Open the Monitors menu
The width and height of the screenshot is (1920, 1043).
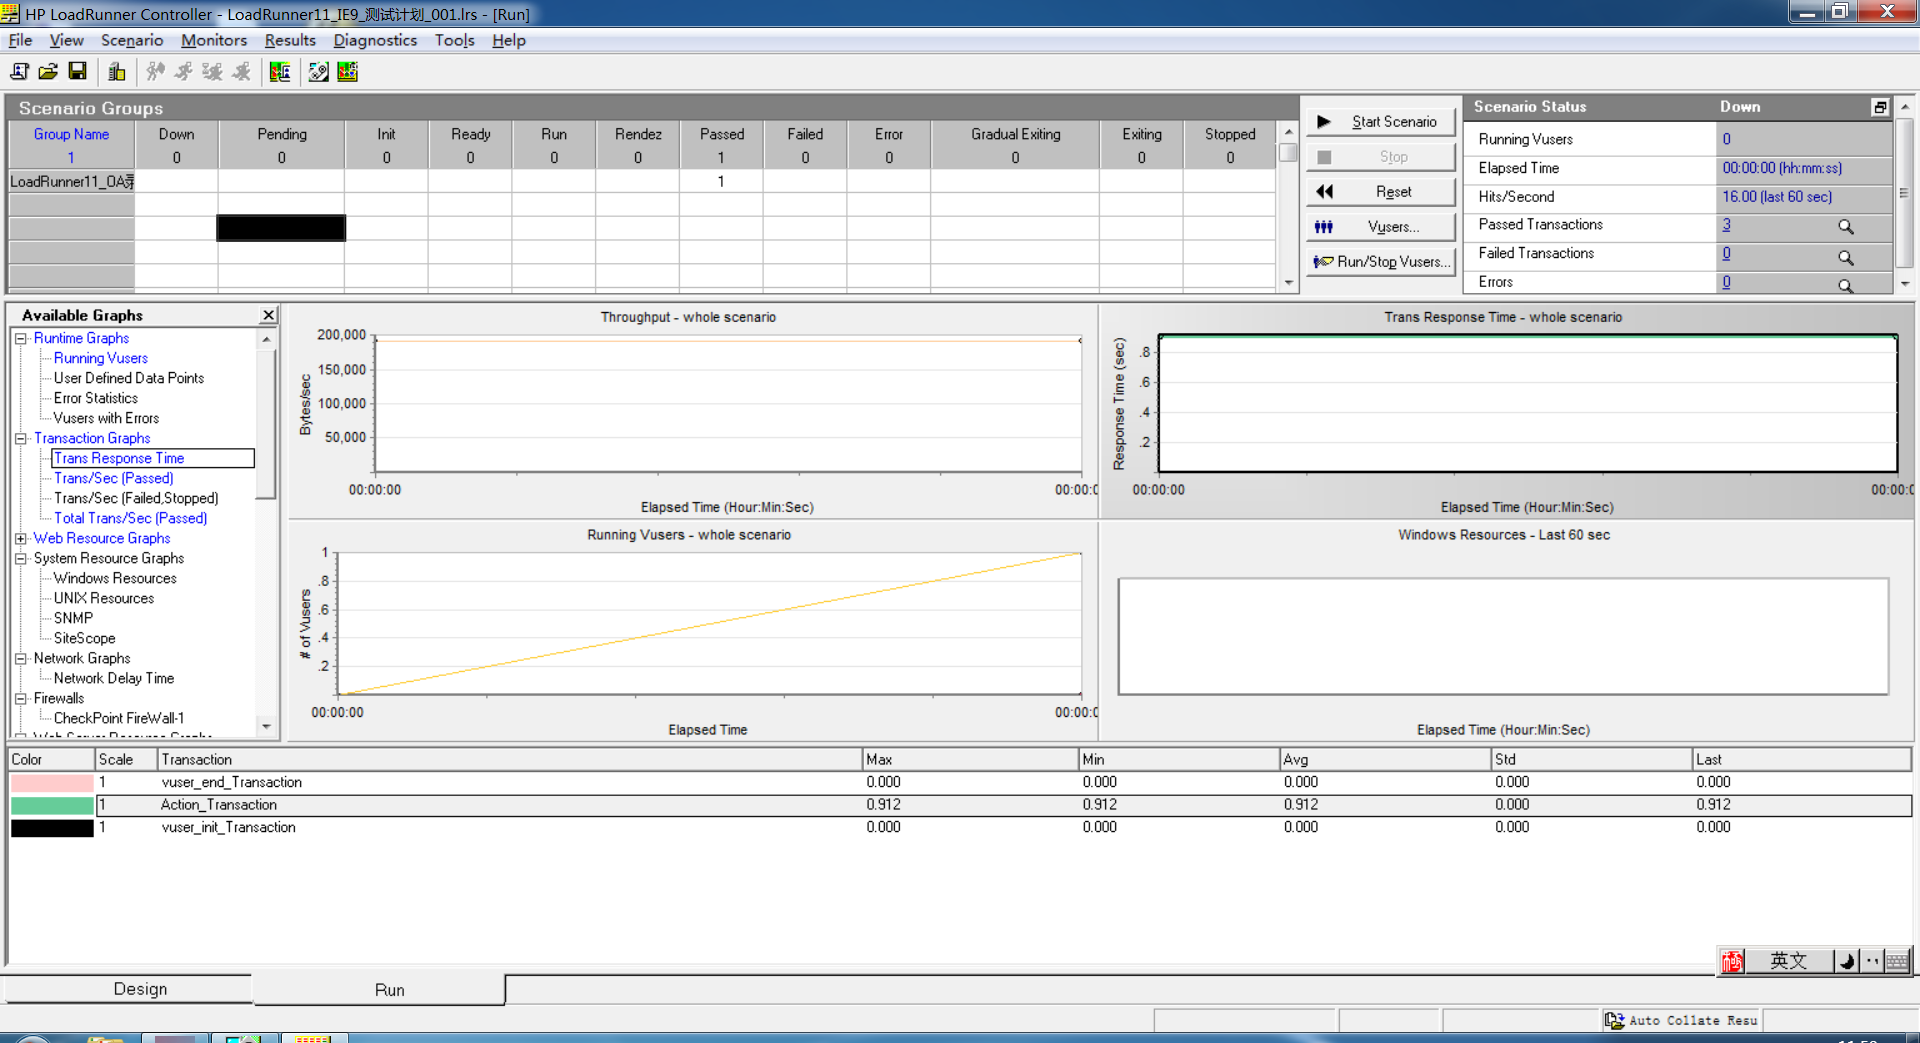pos(214,40)
